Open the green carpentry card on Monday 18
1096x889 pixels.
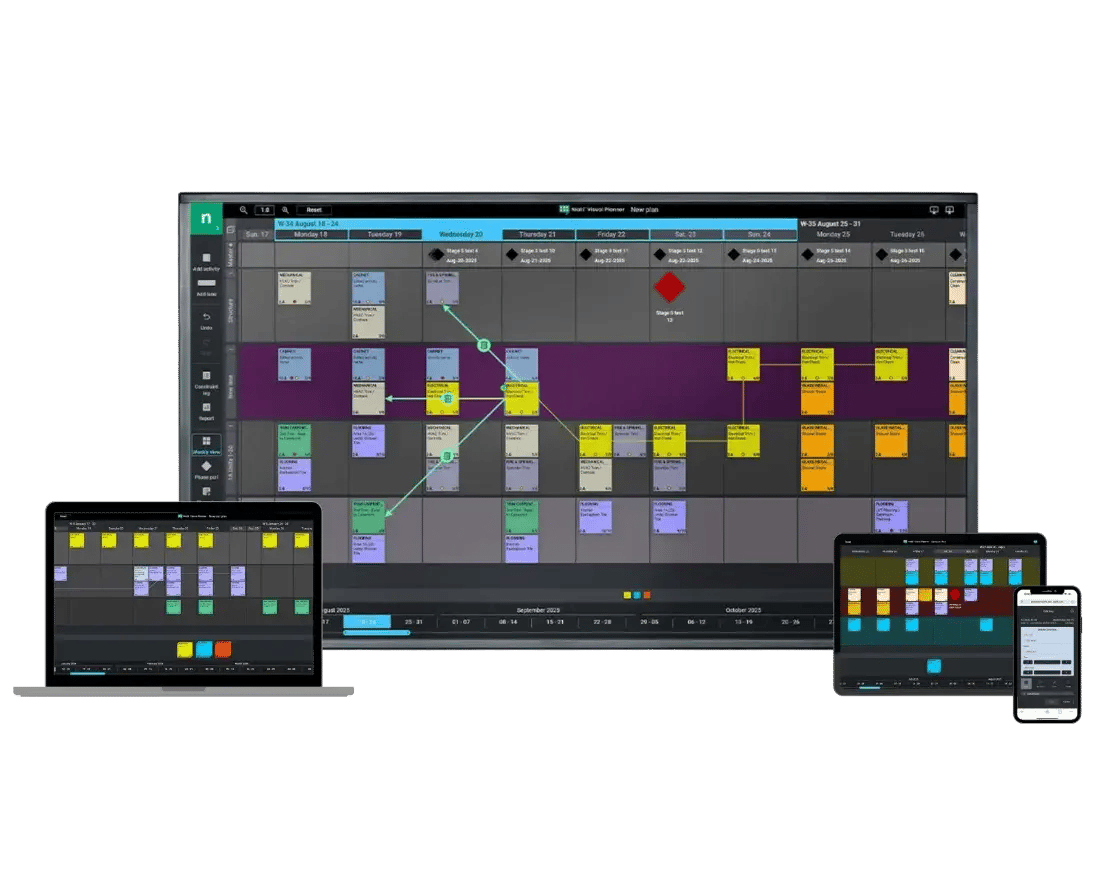pyautogui.click(x=294, y=441)
